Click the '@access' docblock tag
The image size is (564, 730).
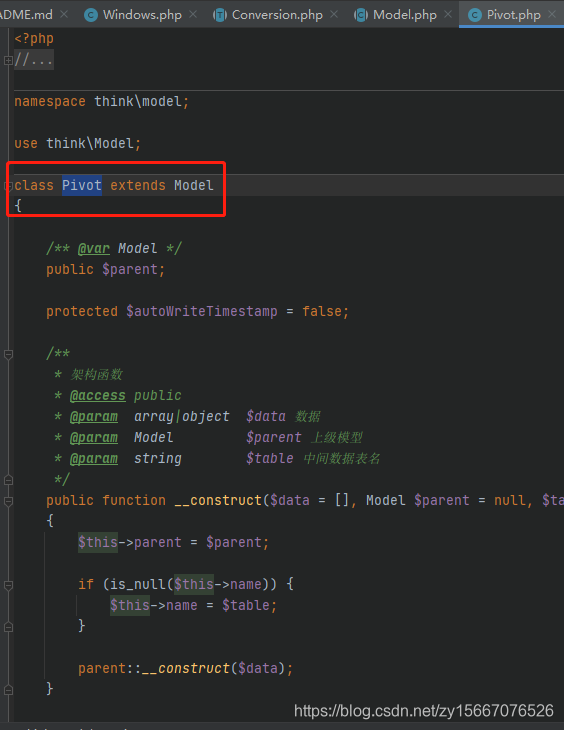98,396
